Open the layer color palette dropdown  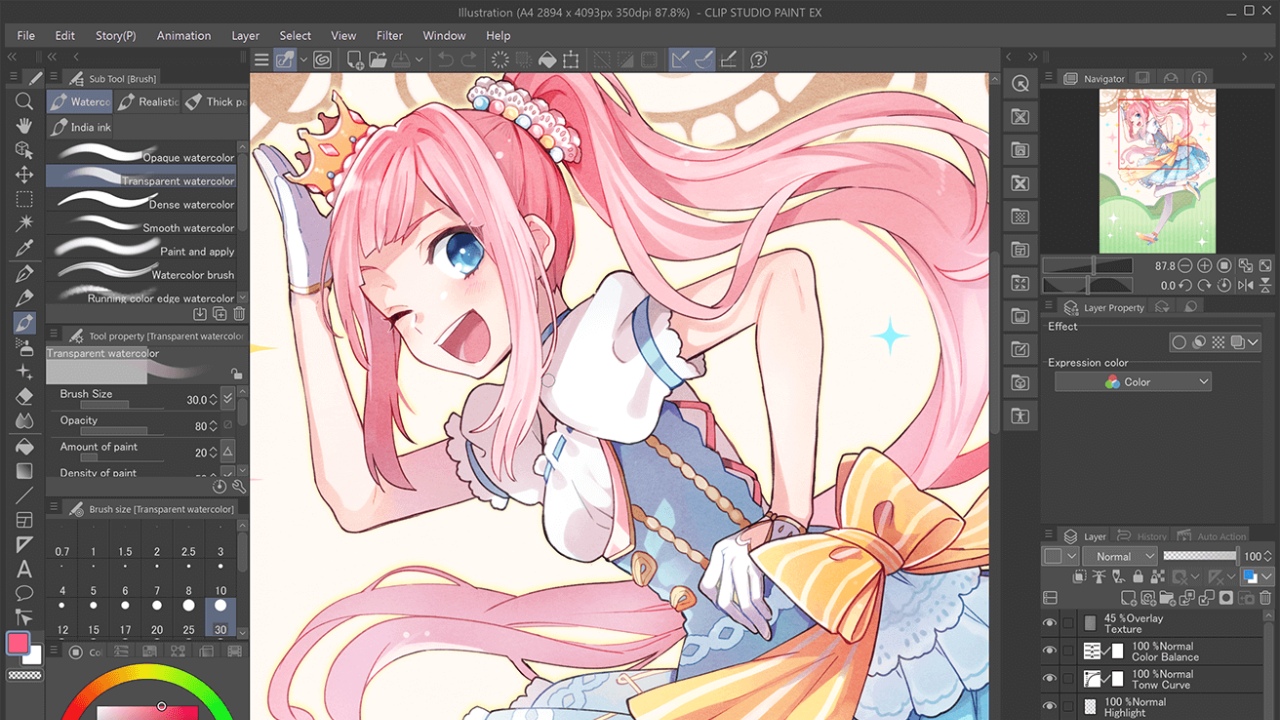click(x=1060, y=556)
